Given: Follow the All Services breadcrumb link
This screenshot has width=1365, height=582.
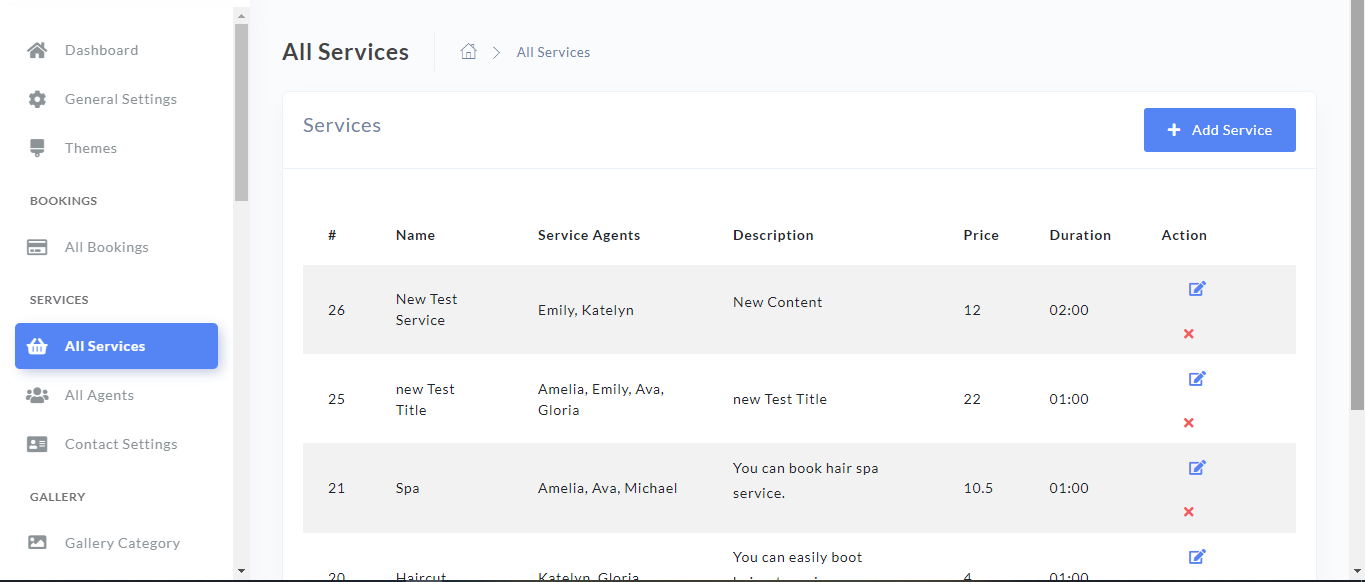Looking at the screenshot, I should tap(553, 51).
